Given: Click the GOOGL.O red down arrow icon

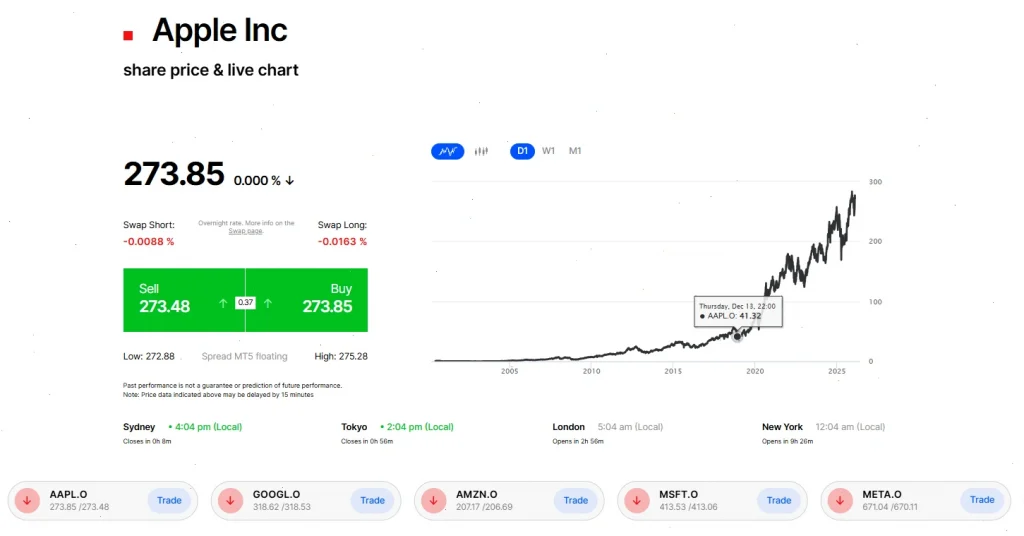Looking at the screenshot, I should [x=231, y=500].
